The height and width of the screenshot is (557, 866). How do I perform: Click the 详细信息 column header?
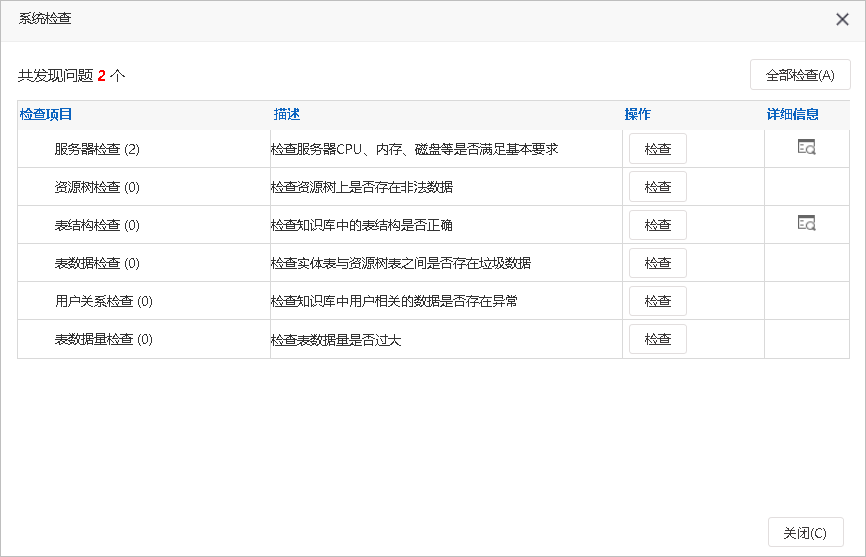(793, 114)
